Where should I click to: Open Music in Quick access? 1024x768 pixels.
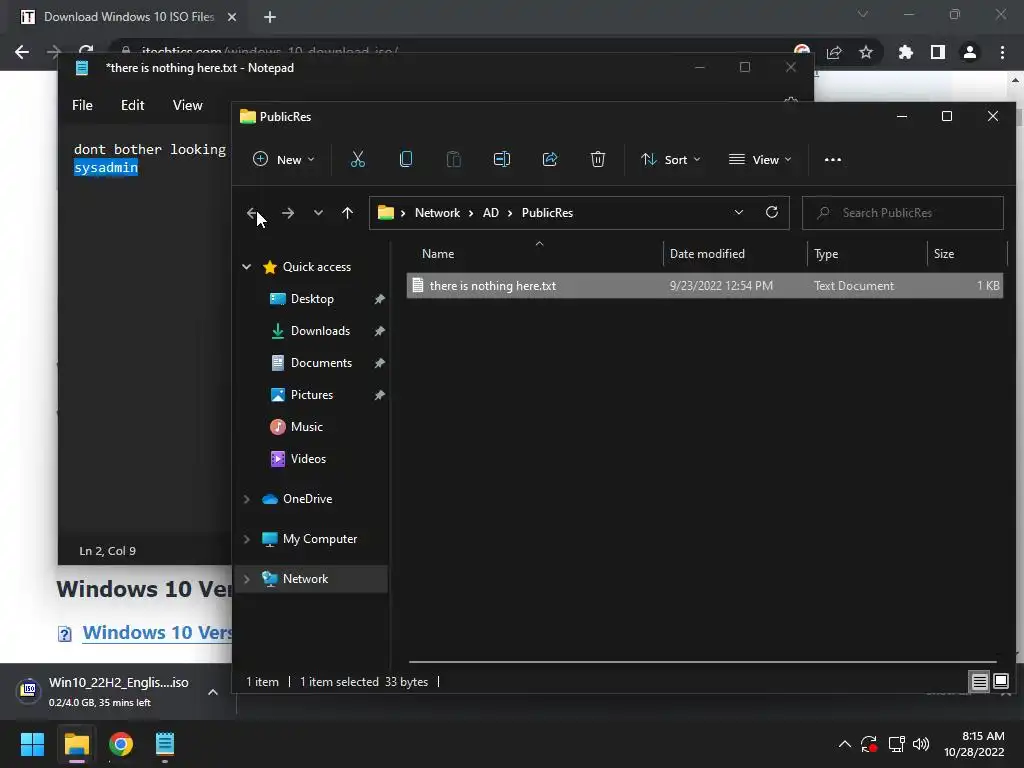(x=306, y=427)
